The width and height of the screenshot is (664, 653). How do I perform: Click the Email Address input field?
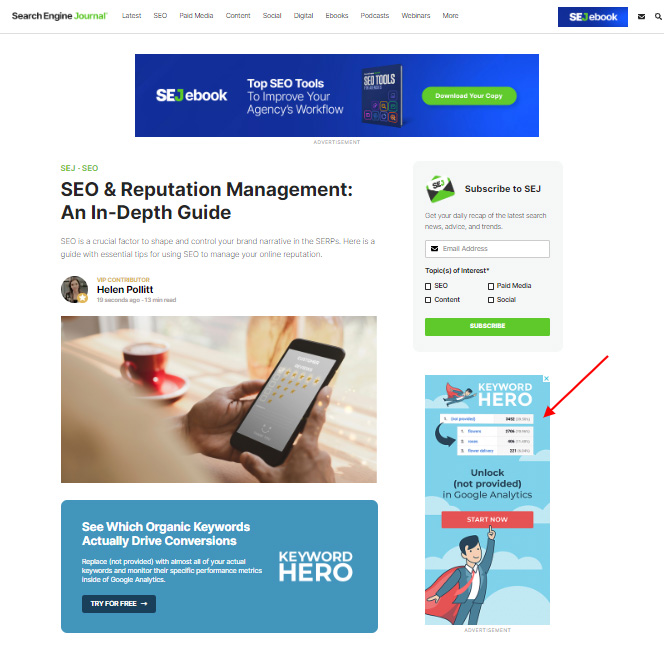[487, 249]
